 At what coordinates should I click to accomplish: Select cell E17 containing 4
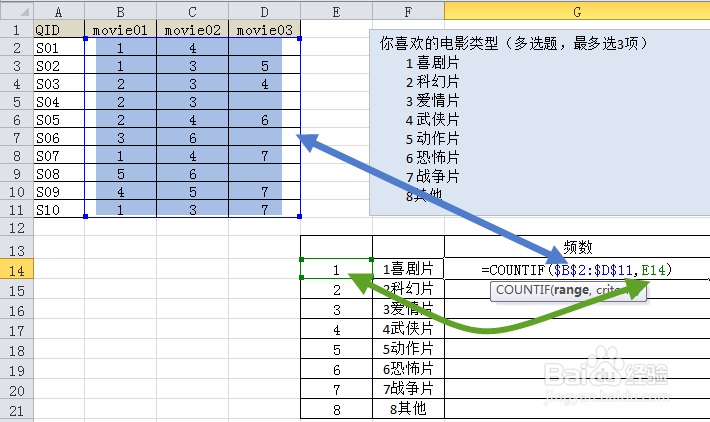336,329
